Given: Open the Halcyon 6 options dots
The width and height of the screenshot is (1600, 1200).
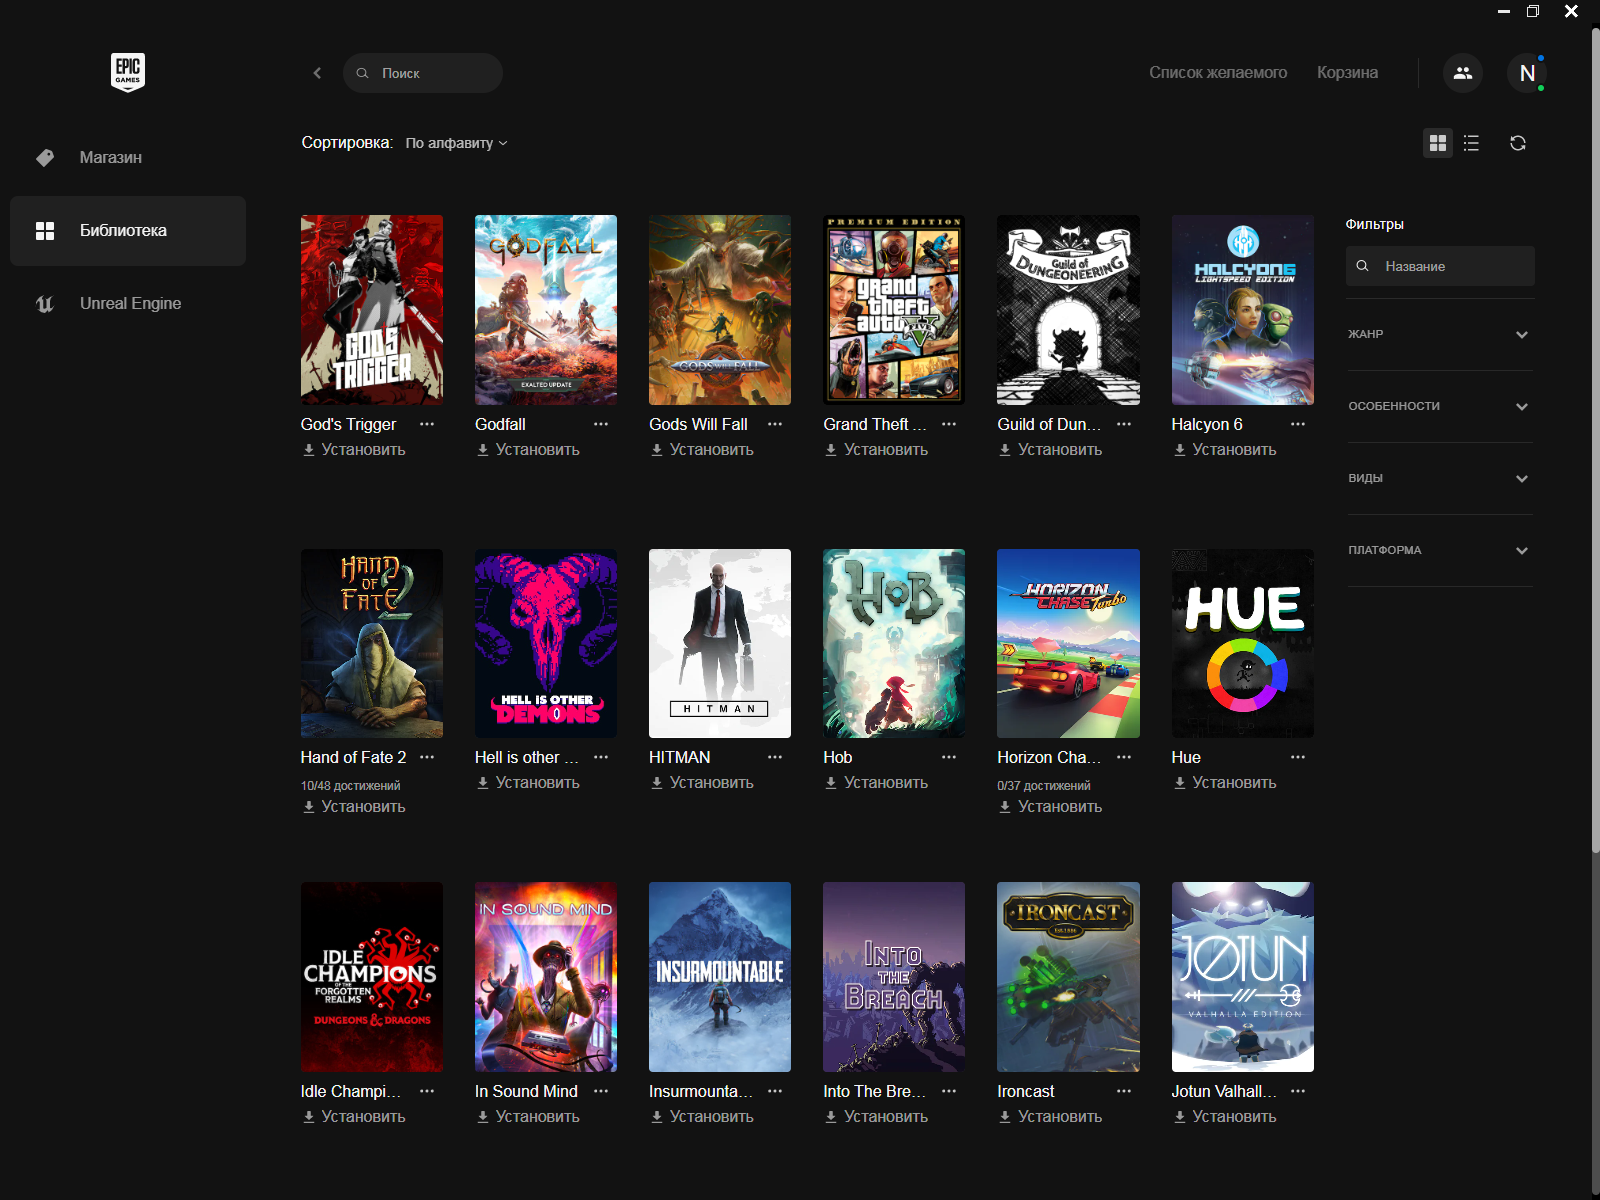Looking at the screenshot, I should (x=1298, y=424).
